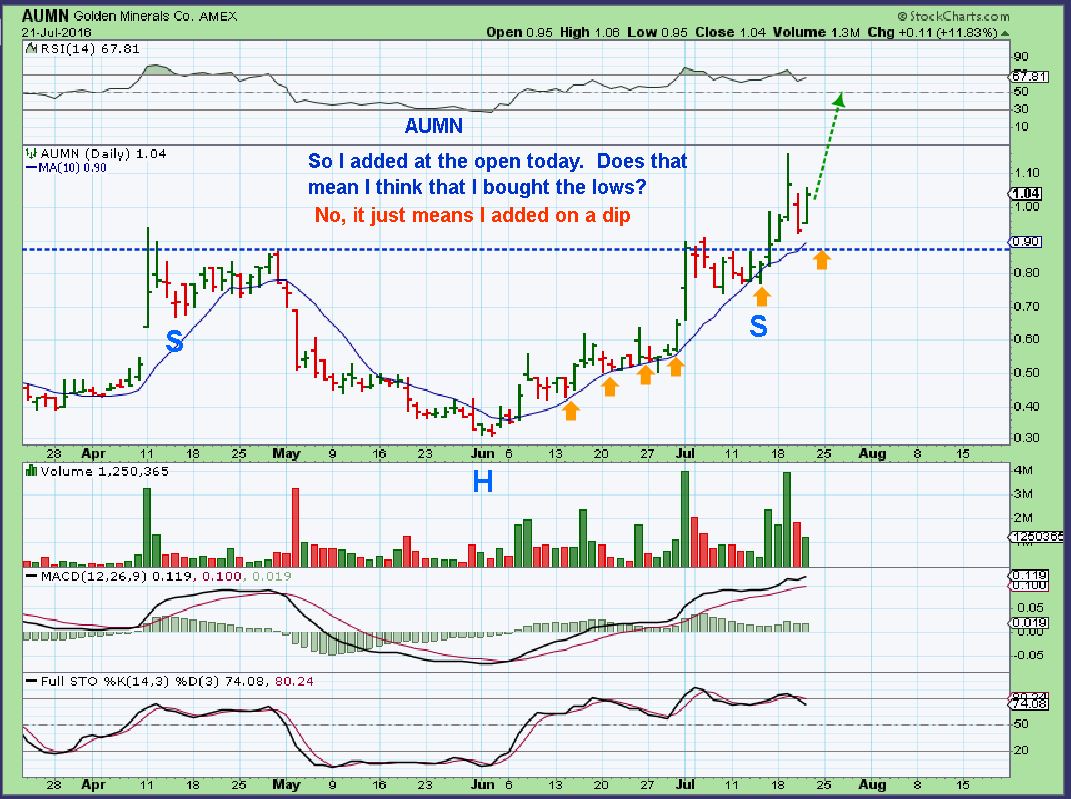Click the Full STO legend line marker
1071x799 pixels.
[31, 682]
